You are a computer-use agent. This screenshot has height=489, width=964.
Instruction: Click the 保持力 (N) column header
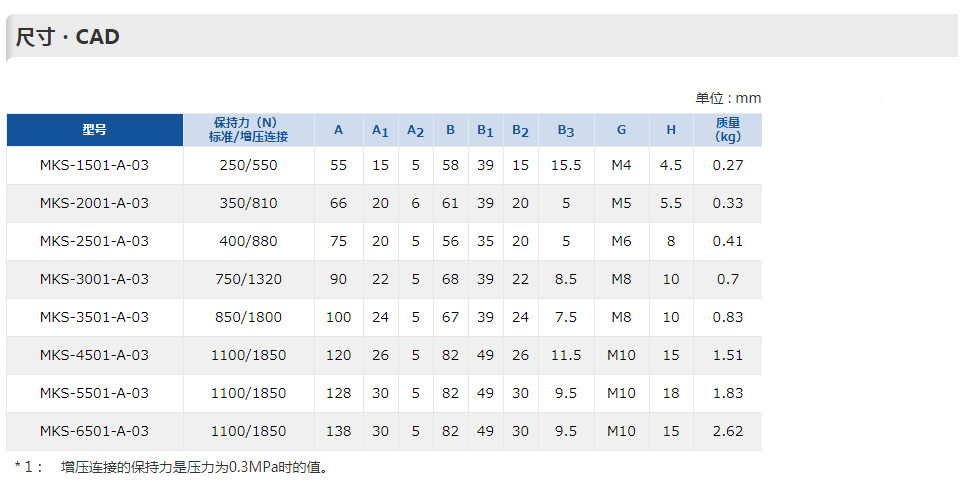(248, 130)
